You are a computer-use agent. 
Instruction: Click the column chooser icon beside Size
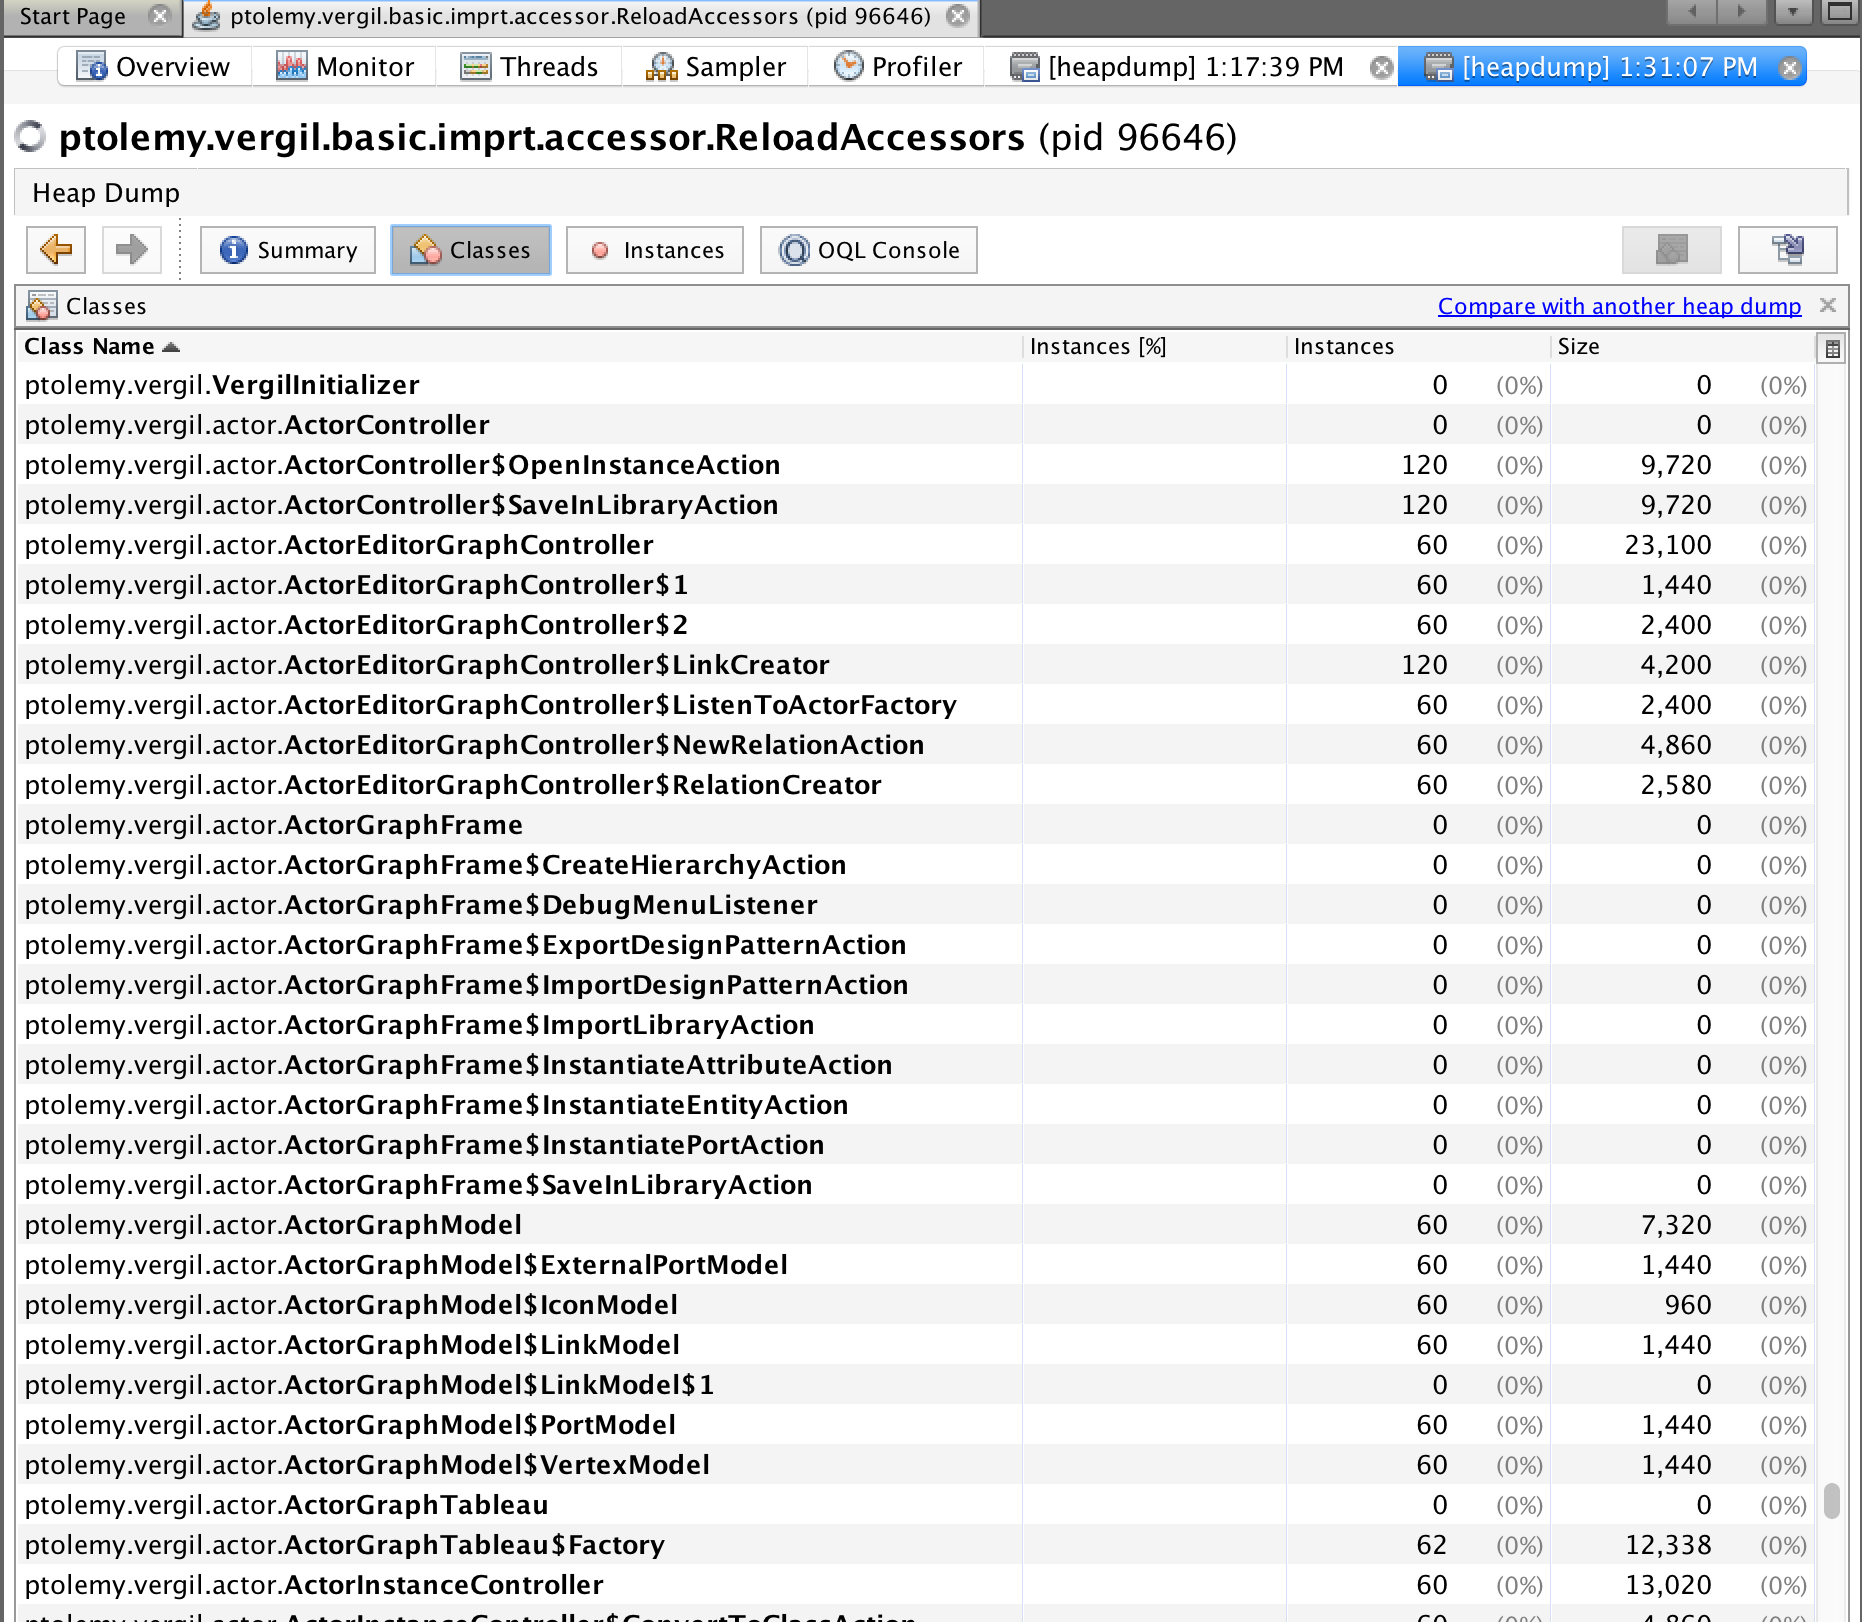pos(1832,349)
